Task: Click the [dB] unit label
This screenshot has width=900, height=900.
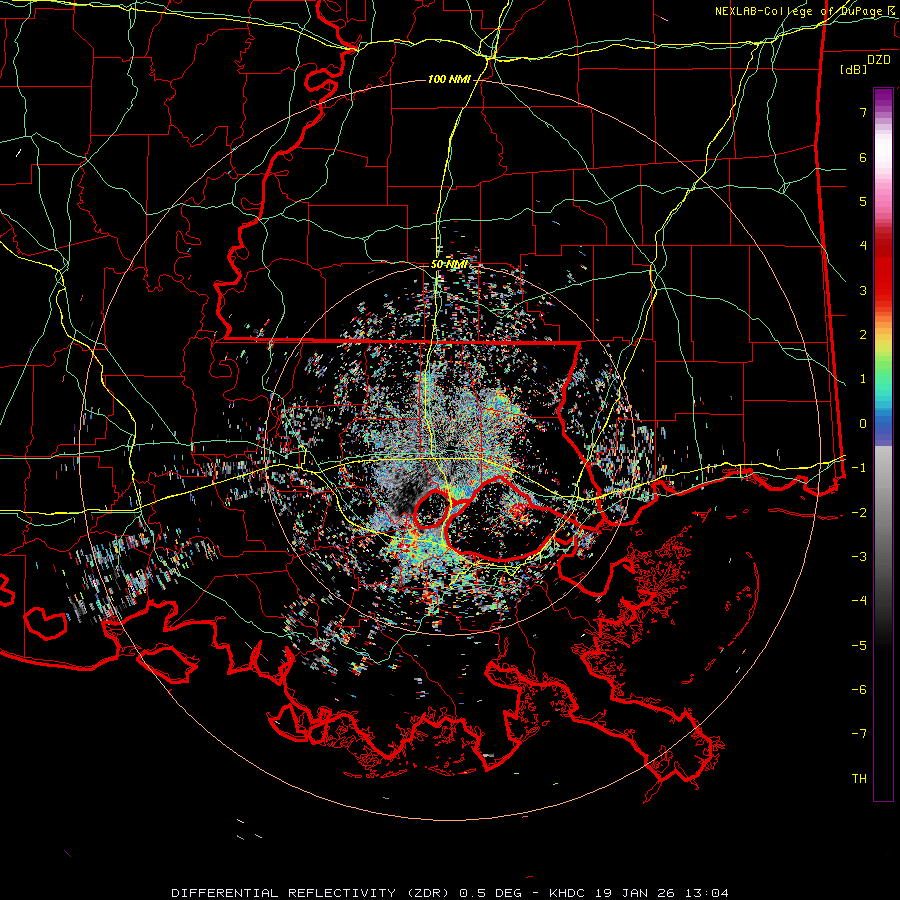Action: point(853,69)
